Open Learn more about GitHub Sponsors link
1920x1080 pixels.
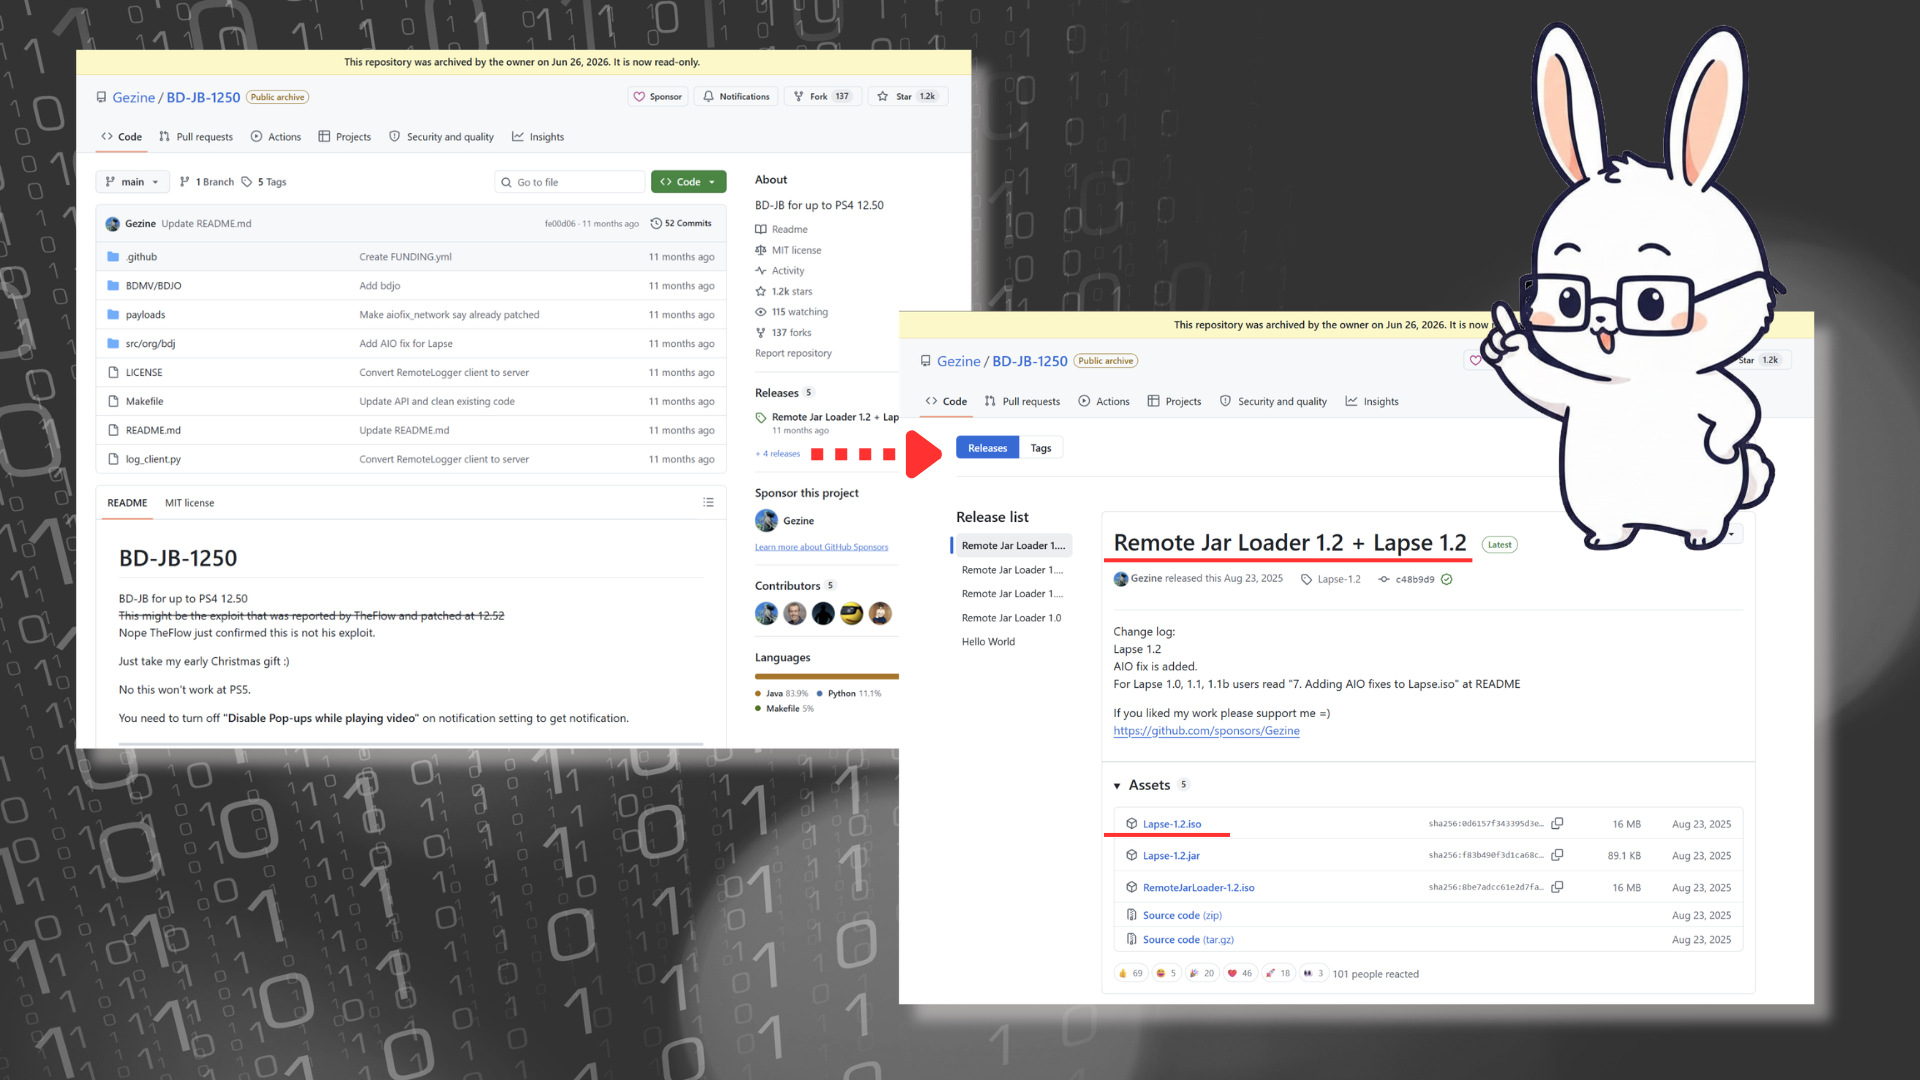click(821, 547)
